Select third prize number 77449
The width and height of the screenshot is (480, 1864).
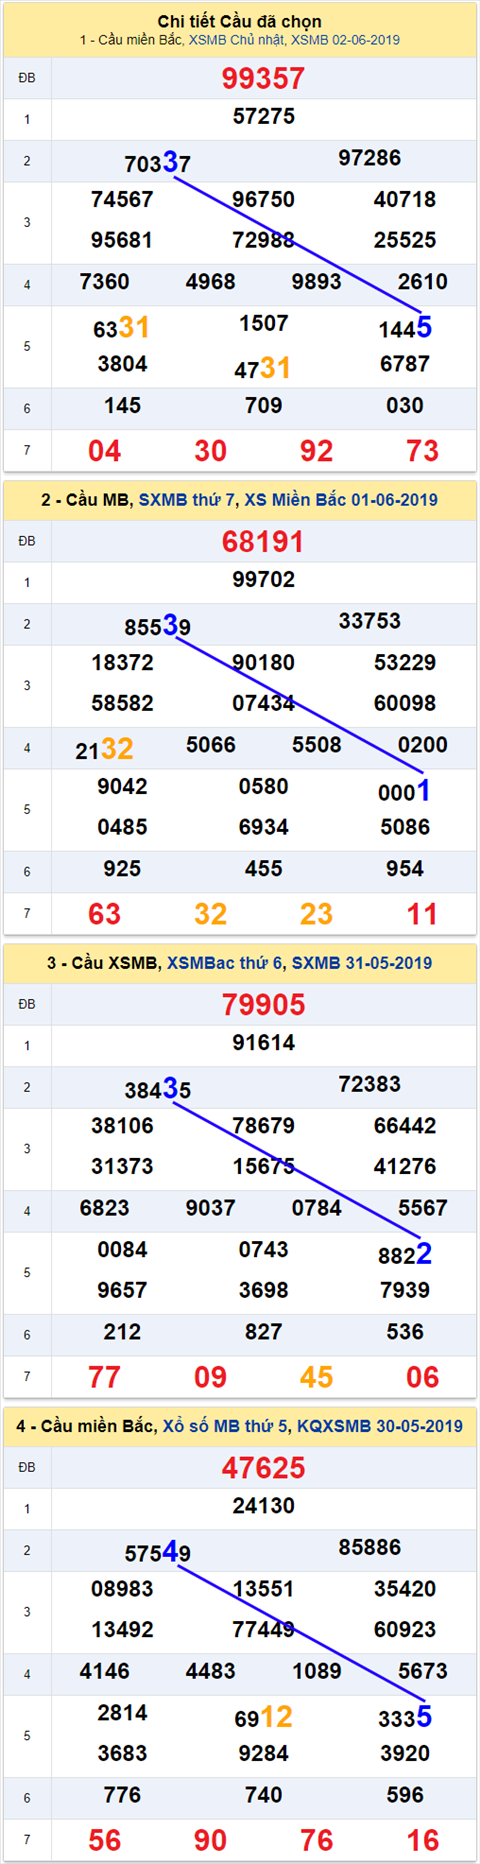click(264, 1629)
